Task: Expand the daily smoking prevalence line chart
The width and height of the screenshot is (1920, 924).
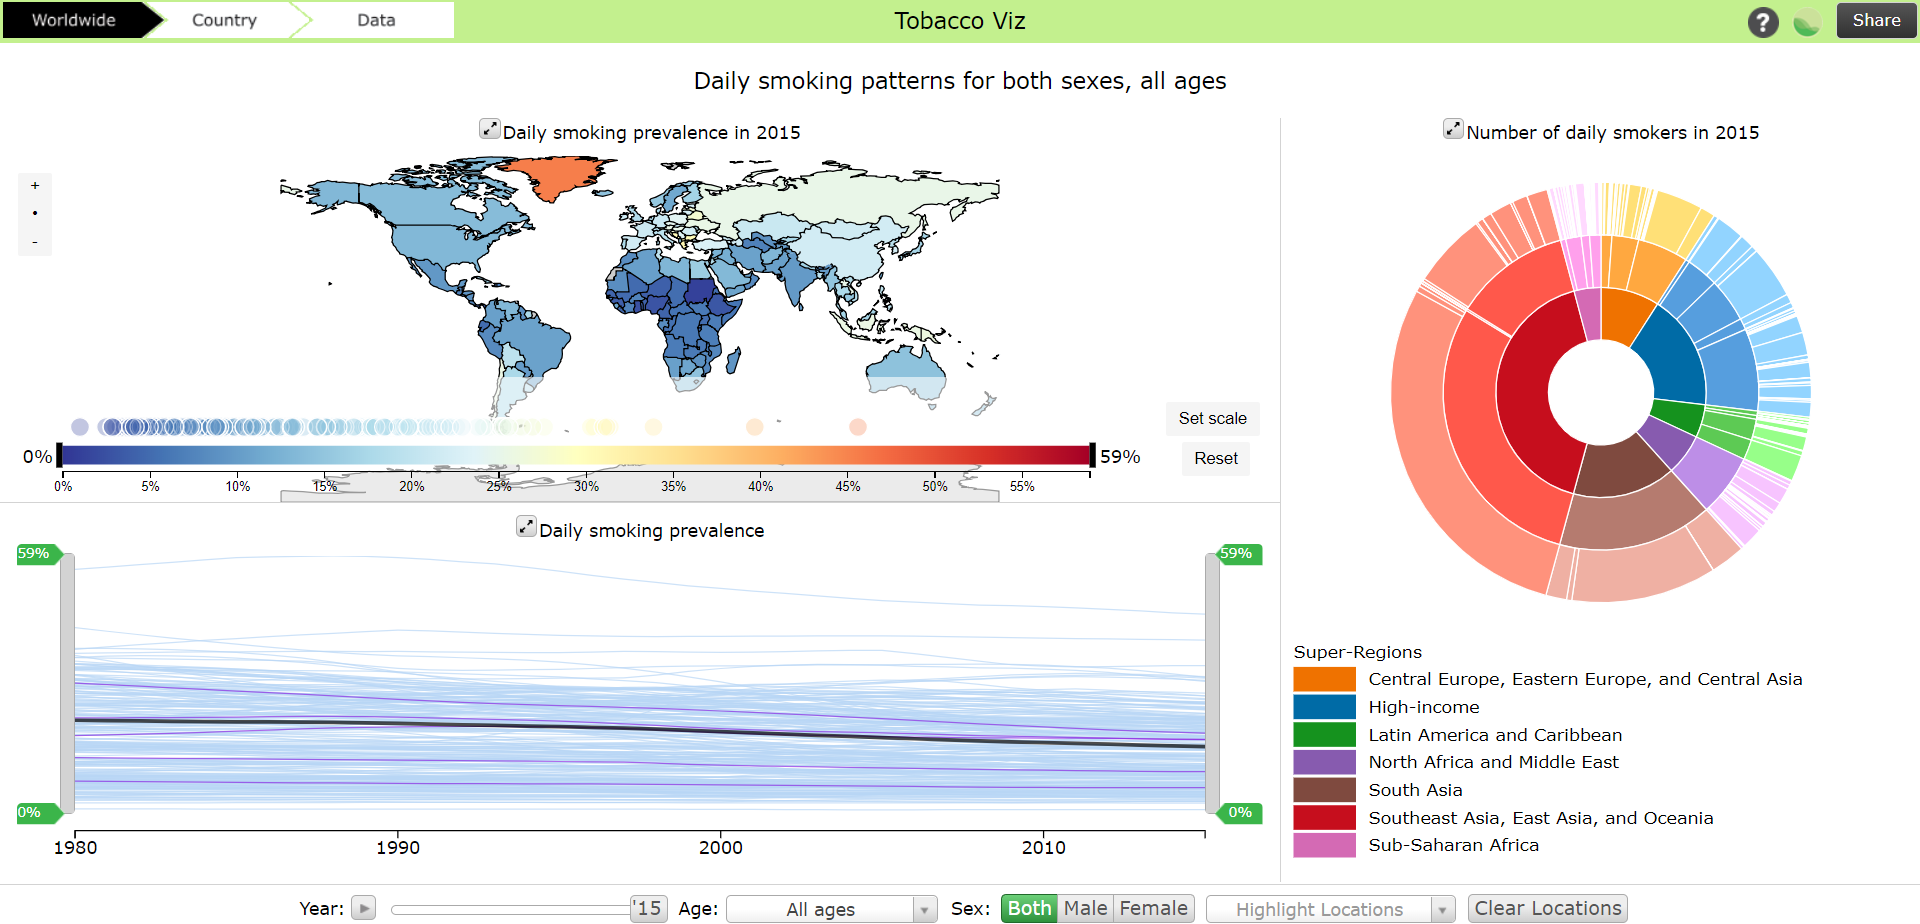Action: click(526, 526)
